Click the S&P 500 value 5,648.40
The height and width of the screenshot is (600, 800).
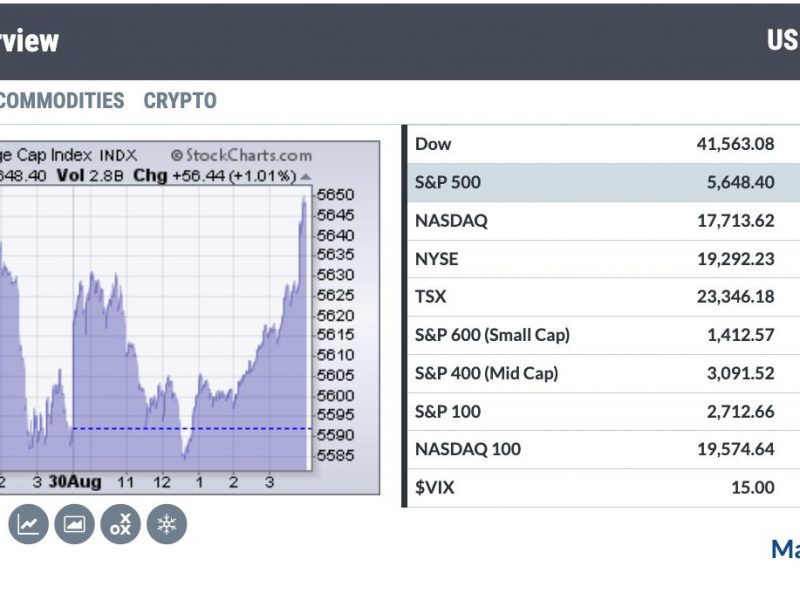[740, 183]
